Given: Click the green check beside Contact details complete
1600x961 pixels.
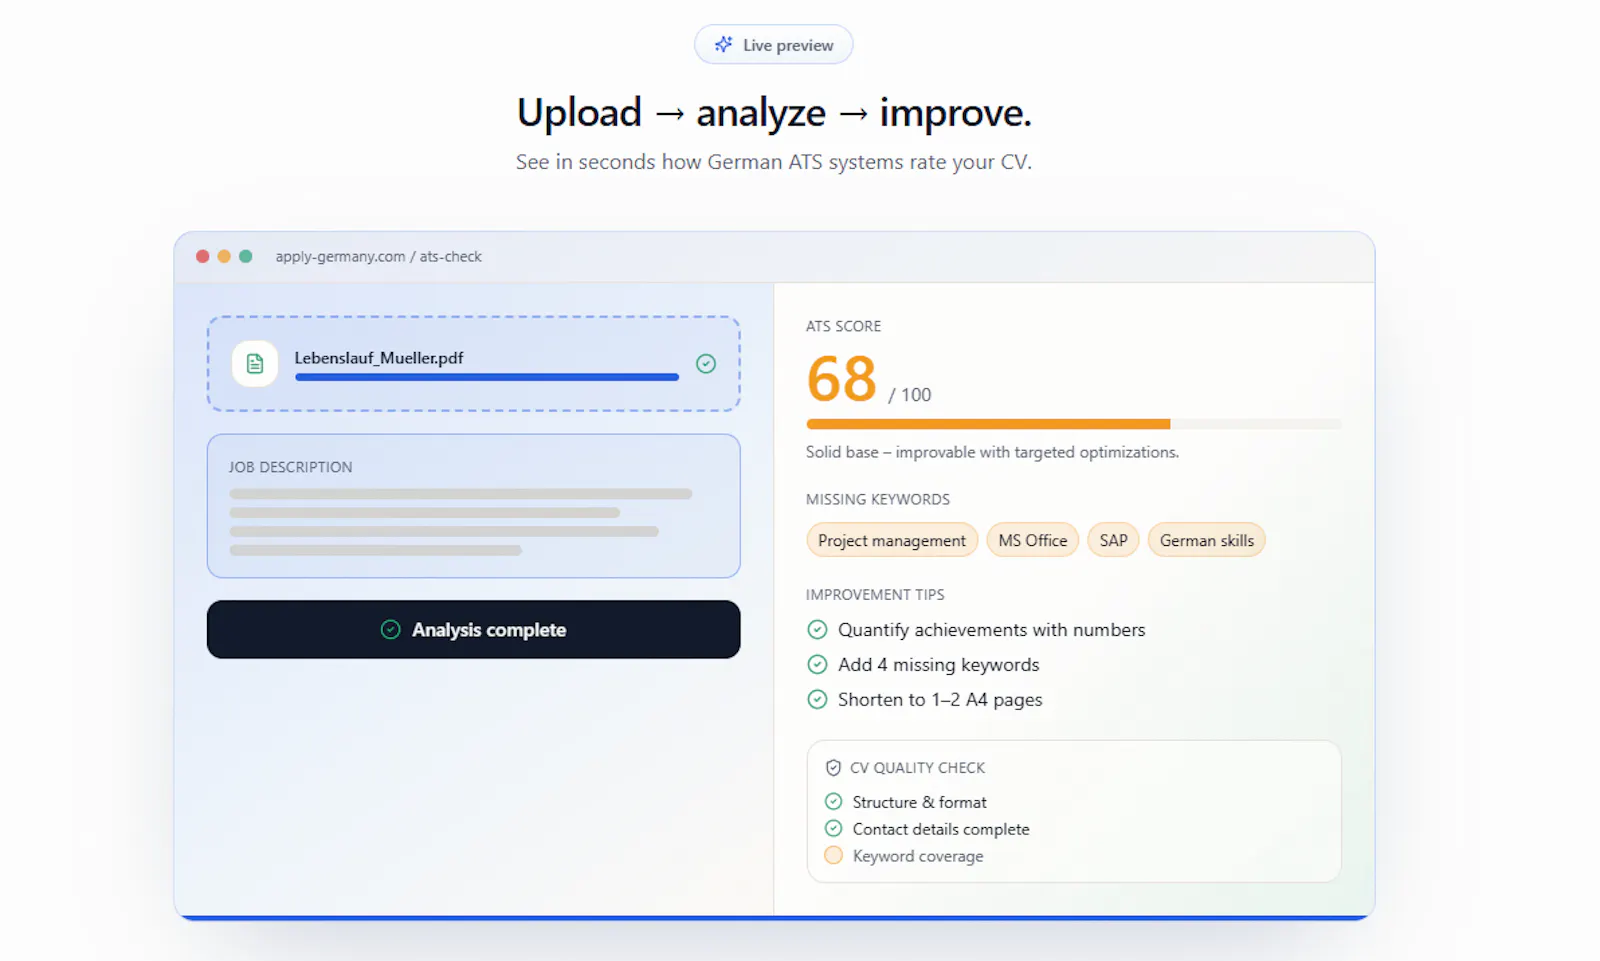Looking at the screenshot, I should pos(833,828).
